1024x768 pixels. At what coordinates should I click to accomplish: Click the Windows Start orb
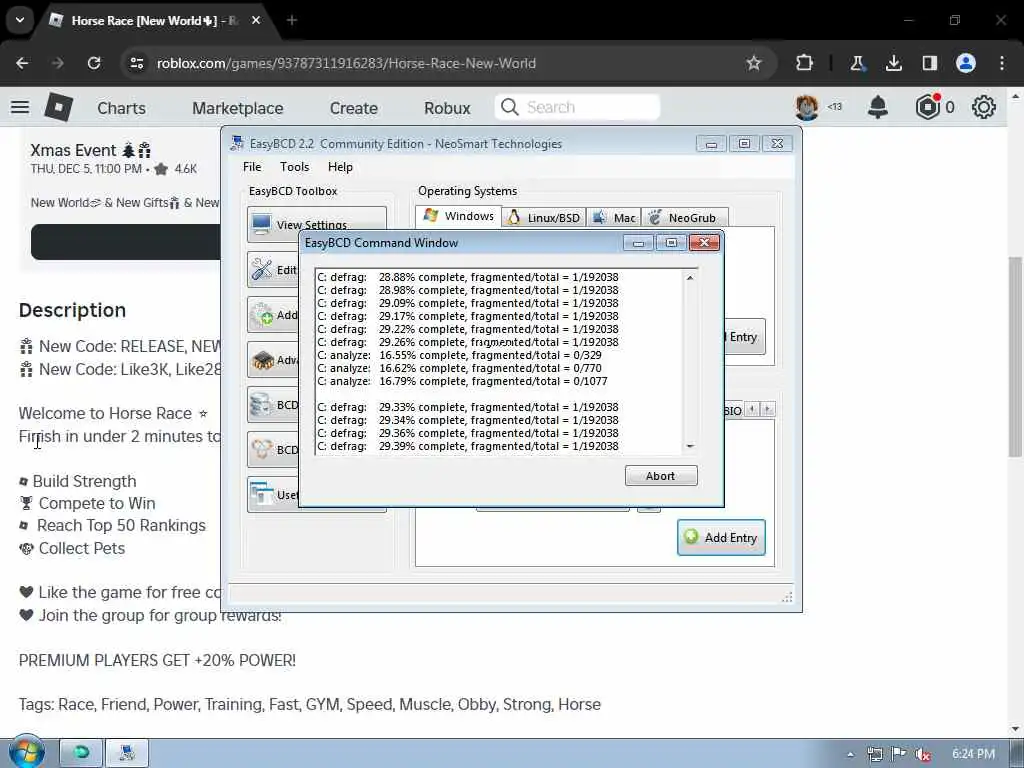(25, 752)
